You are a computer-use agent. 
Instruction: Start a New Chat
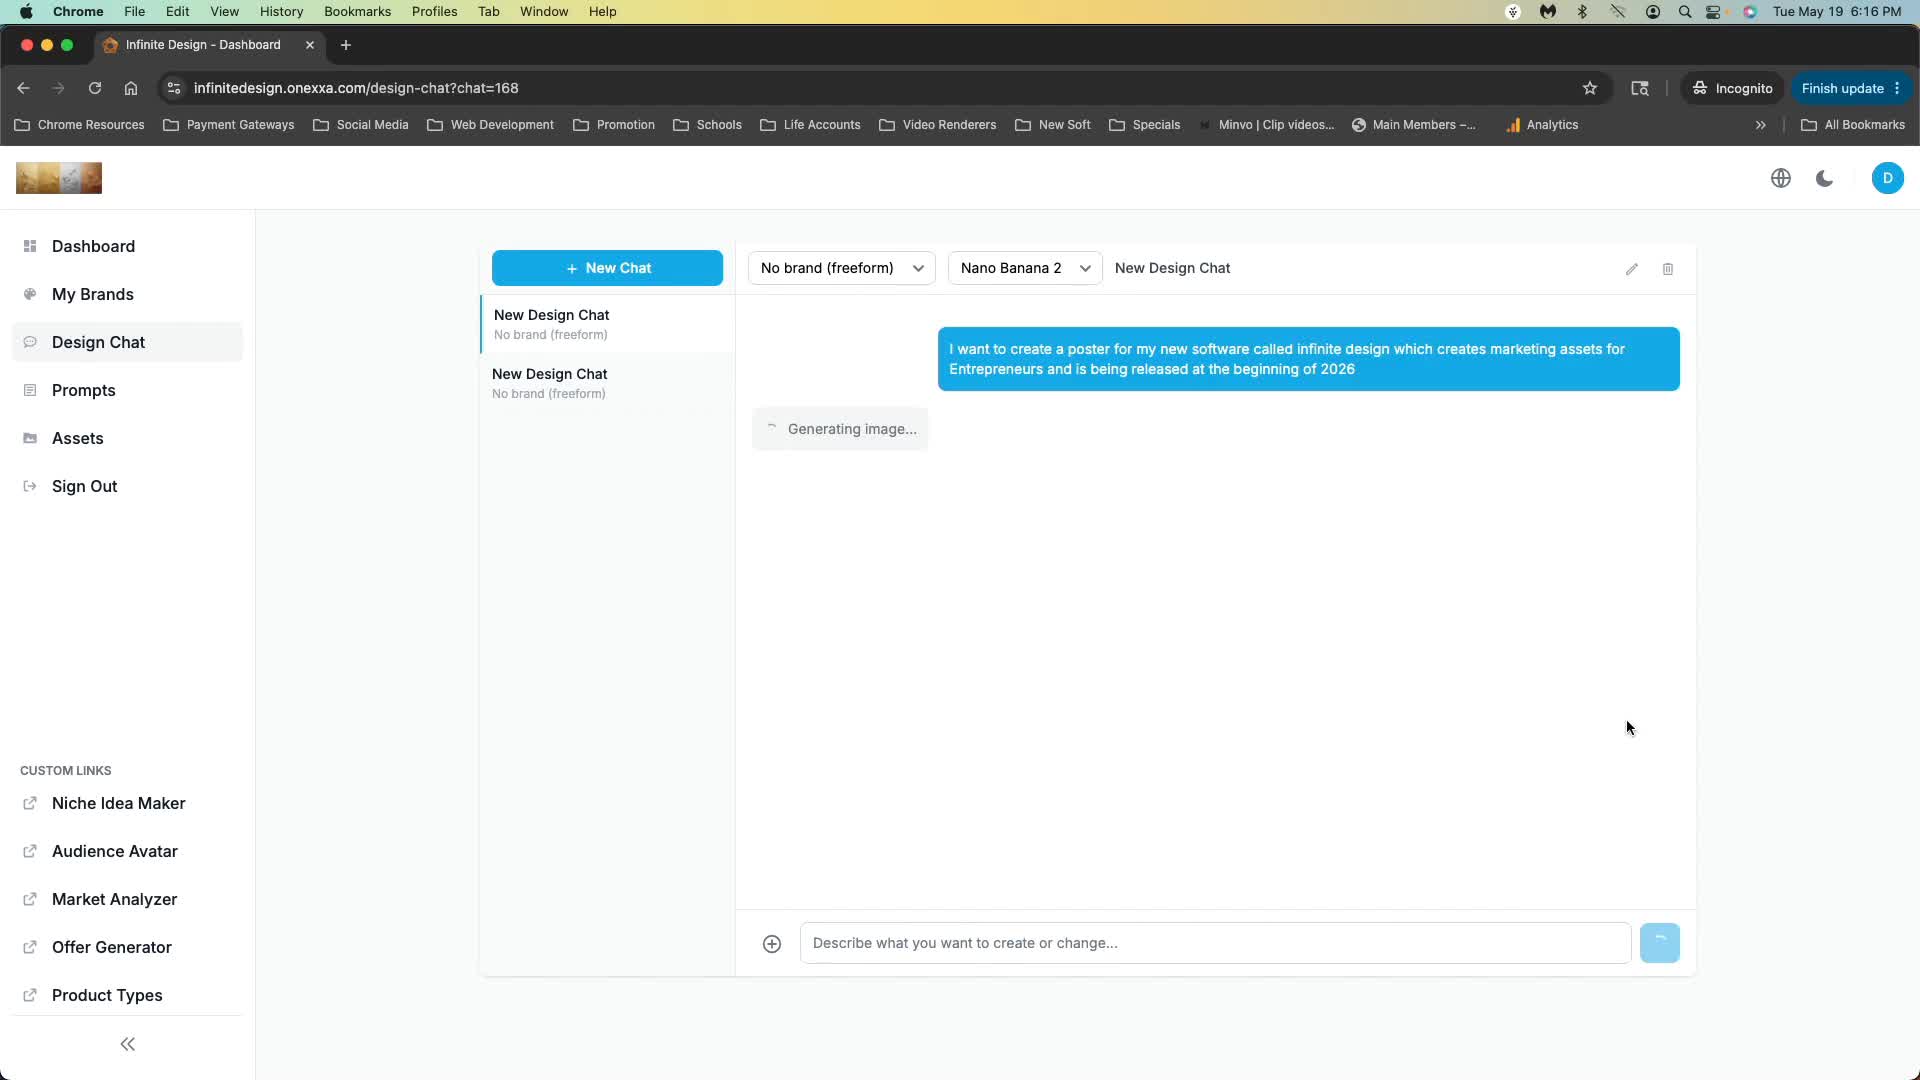[x=607, y=268]
